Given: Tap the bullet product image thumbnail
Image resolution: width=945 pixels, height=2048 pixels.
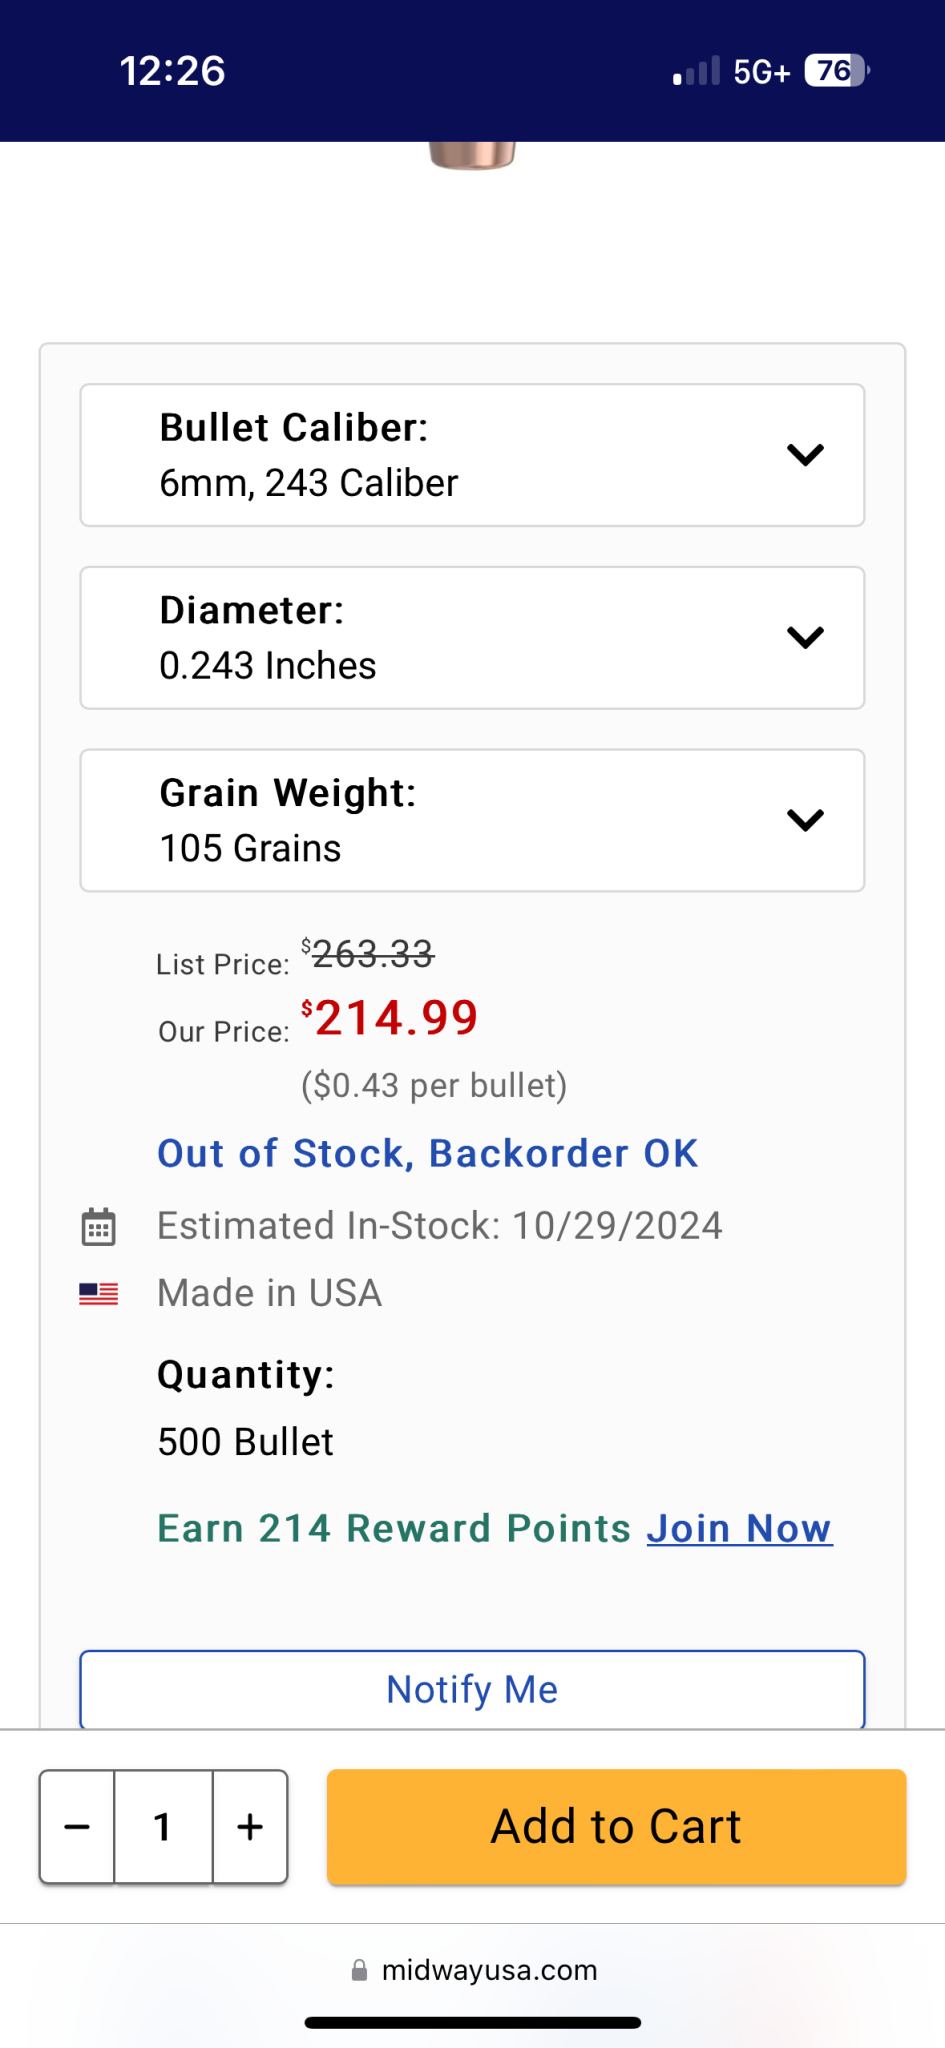Looking at the screenshot, I should (472, 156).
